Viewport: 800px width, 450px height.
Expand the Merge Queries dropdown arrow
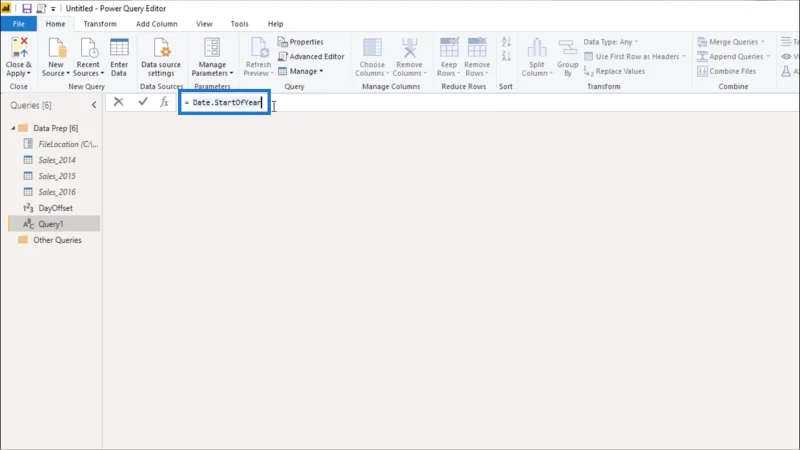pos(763,42)
